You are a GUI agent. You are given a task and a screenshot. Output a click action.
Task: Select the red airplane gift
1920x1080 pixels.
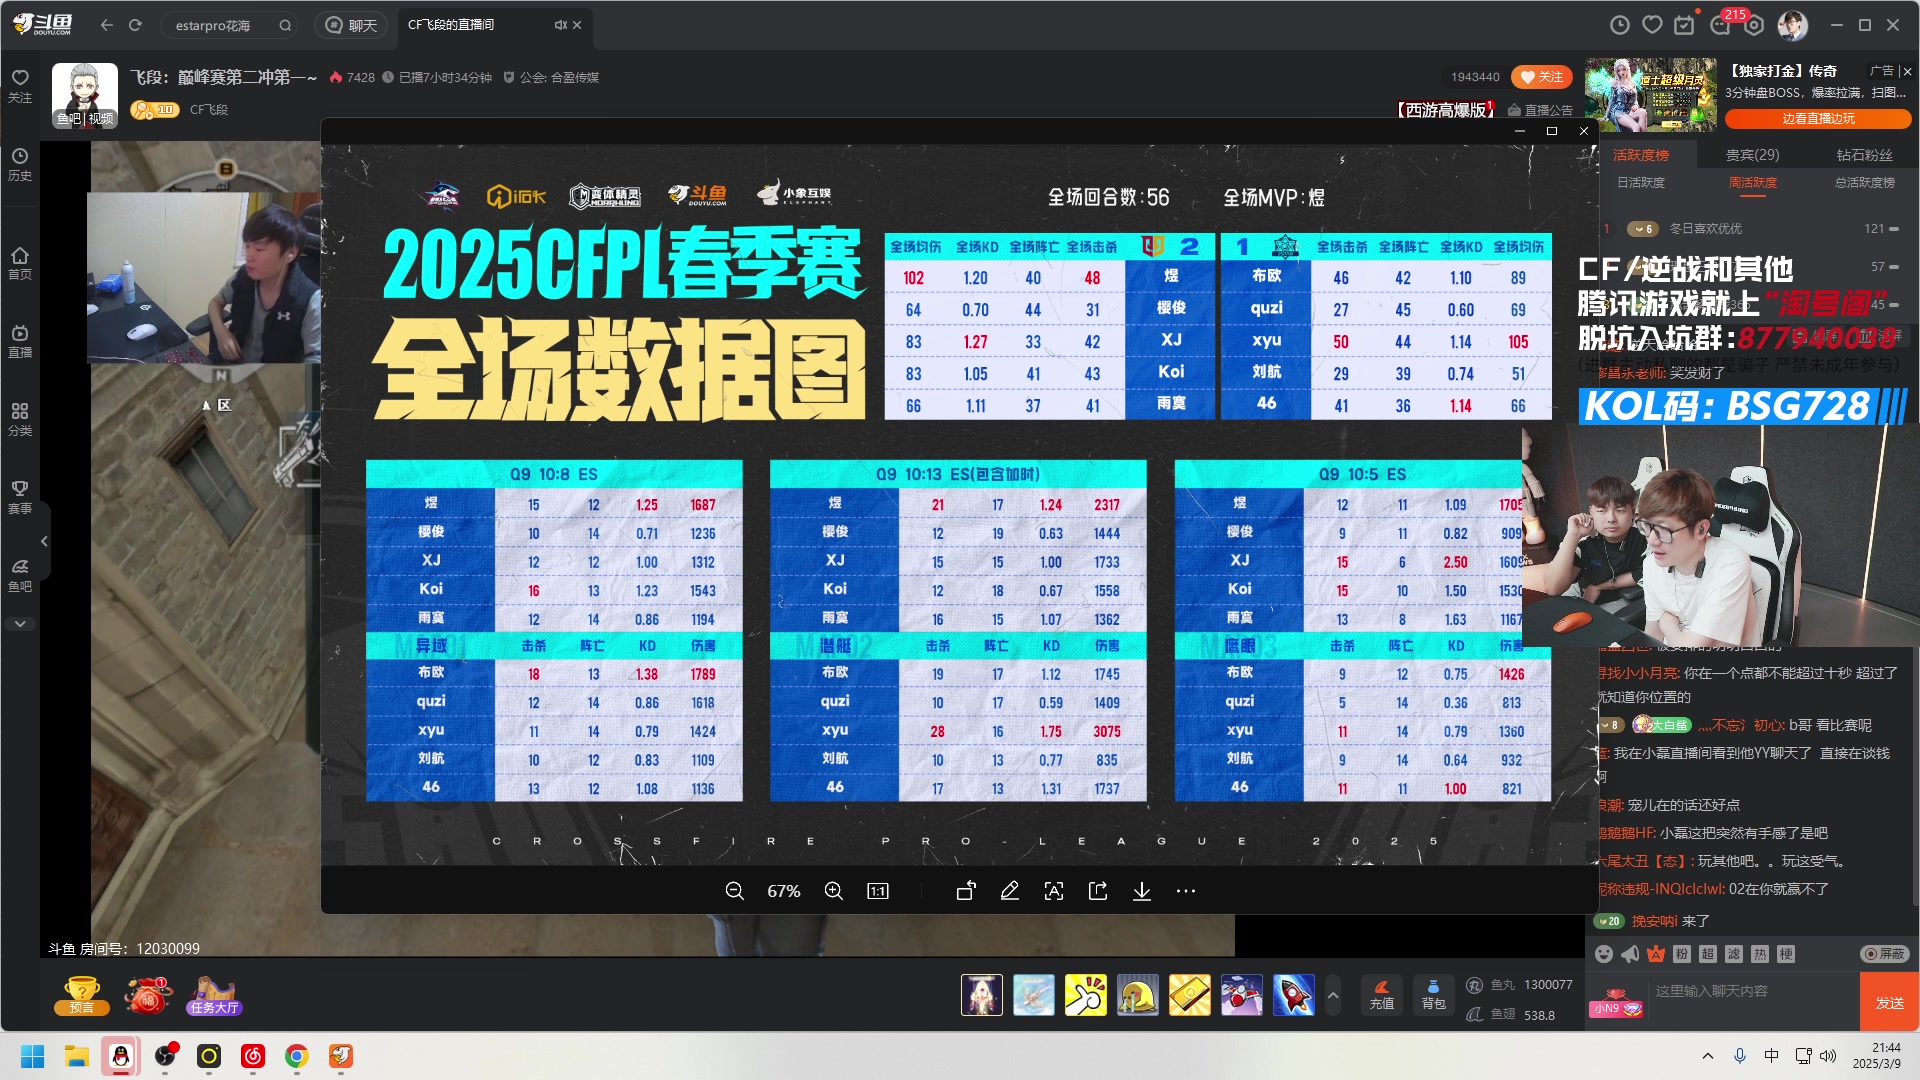[x=1241, y=995]
